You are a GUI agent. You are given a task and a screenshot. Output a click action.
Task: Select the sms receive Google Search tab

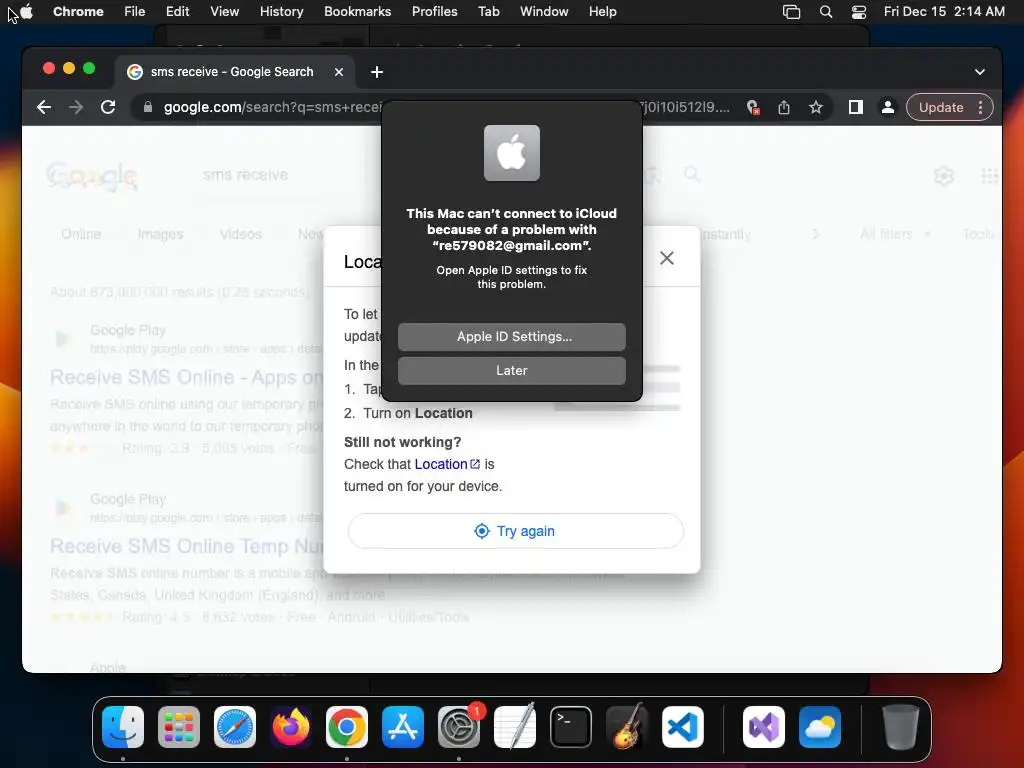[x=235, y=72]
